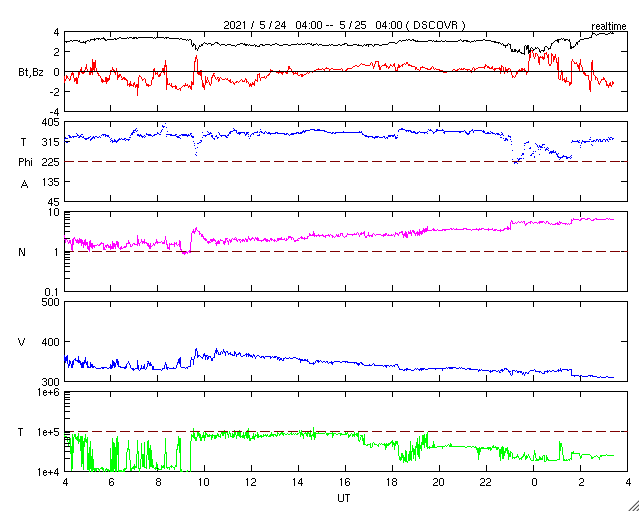Image resolution: width=640 pixels, height=512 pixels.
Task: Select the 0 hour tick on time axis
Action: pyautogui.click(x=534, y=482)
